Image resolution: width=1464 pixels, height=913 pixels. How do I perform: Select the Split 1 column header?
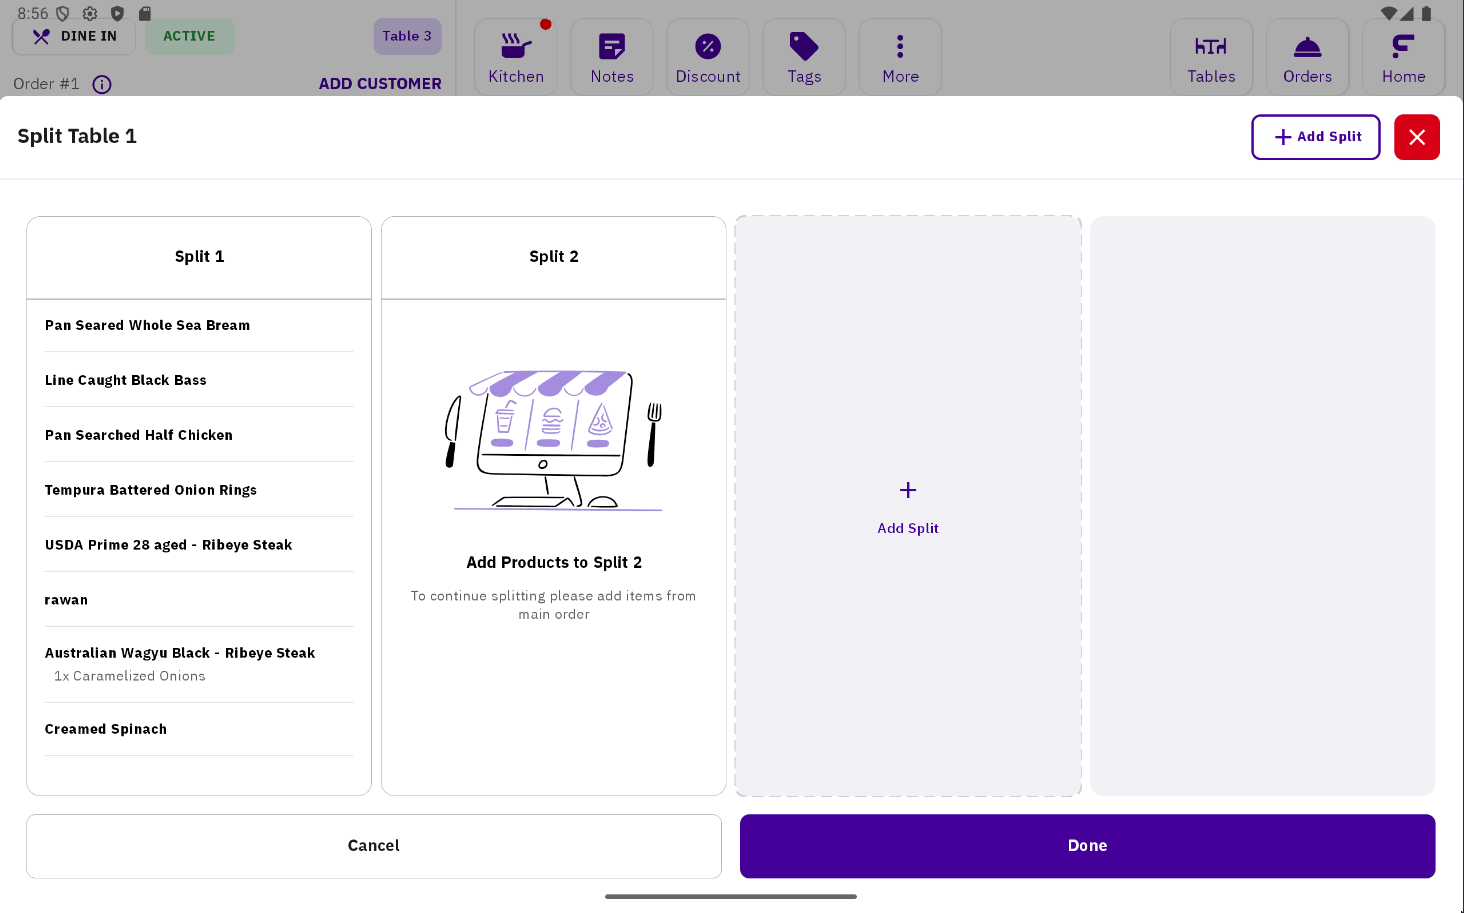199,257
